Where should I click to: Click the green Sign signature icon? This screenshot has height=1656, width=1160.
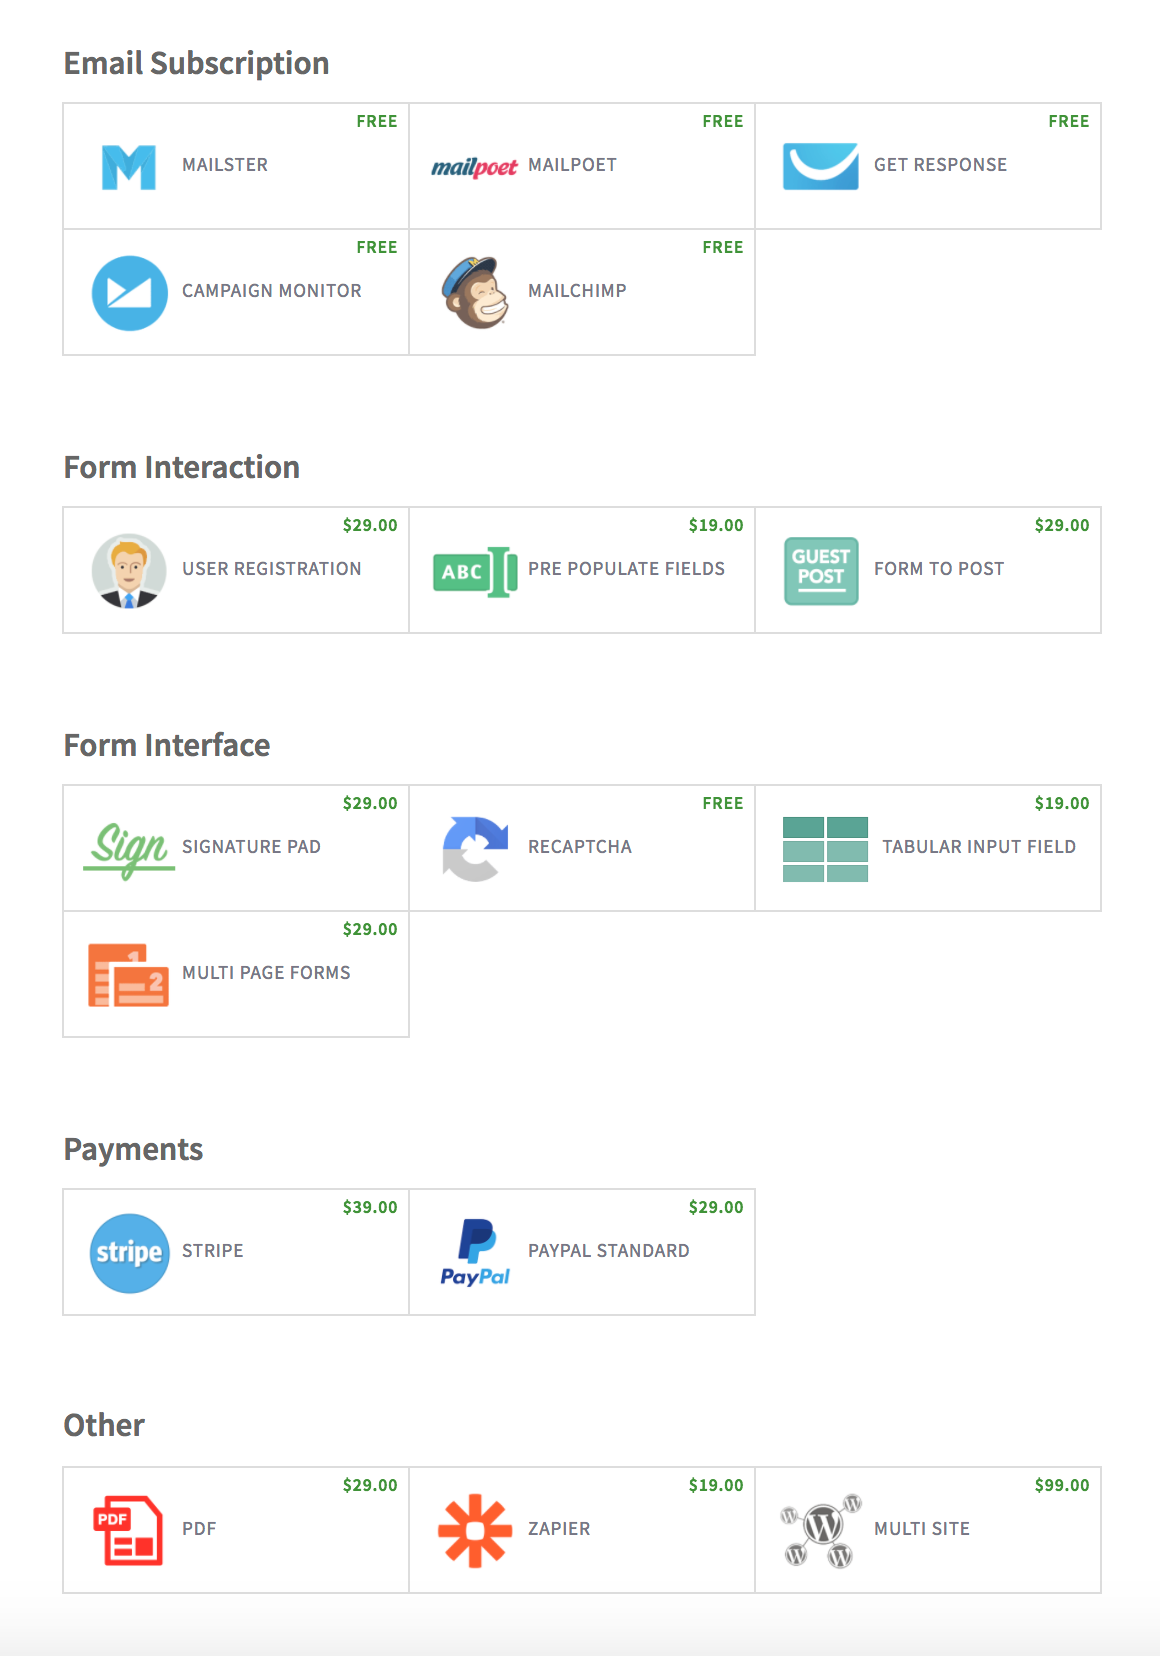(x=129, y=849)
